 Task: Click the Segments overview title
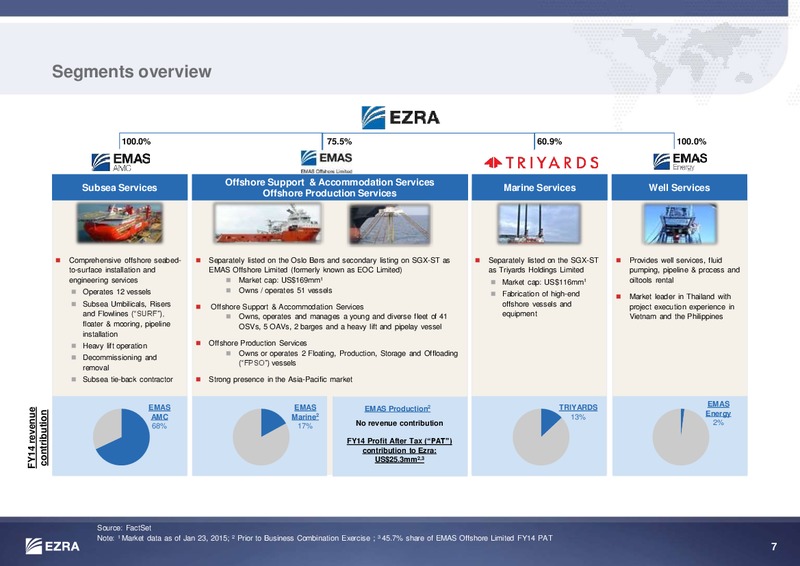[132, 71]
